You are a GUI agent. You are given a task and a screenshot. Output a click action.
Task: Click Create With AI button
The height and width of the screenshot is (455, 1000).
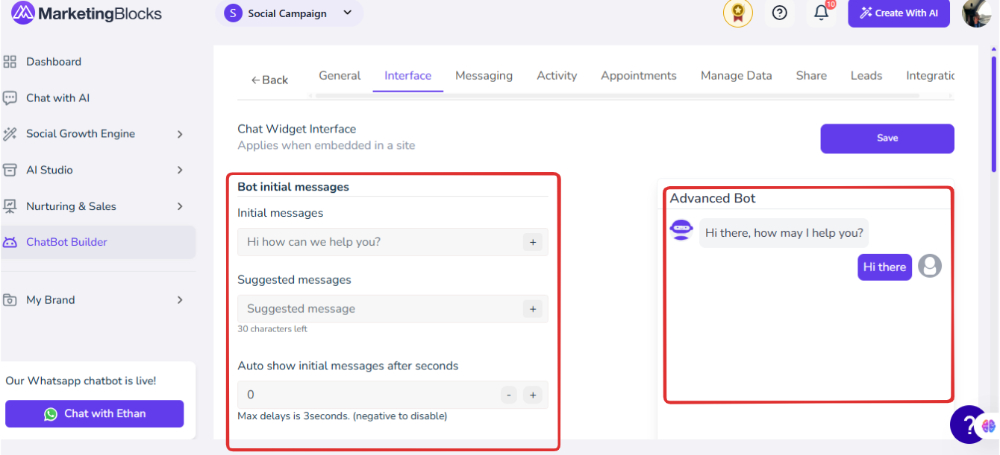click(899, 13)
